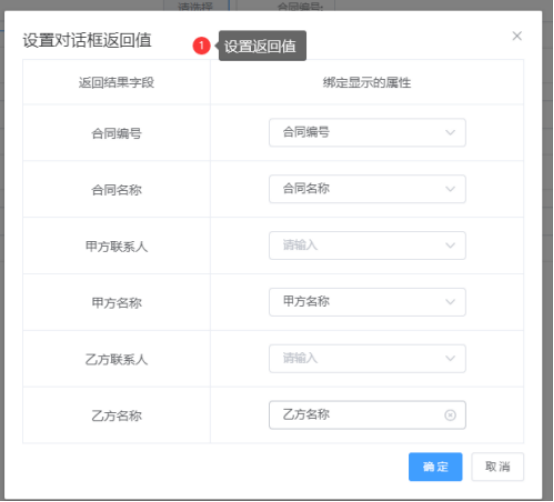
Task: Click the 返回结果字段 column header
Action: (x=116, y=83)
